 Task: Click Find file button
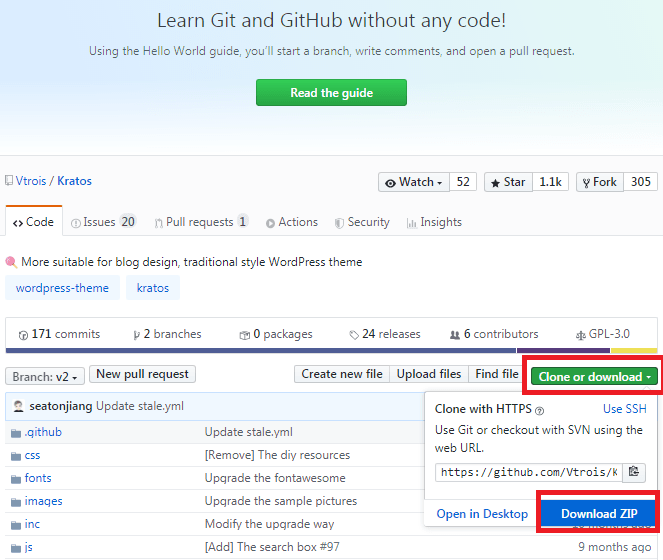click(496, 374)
